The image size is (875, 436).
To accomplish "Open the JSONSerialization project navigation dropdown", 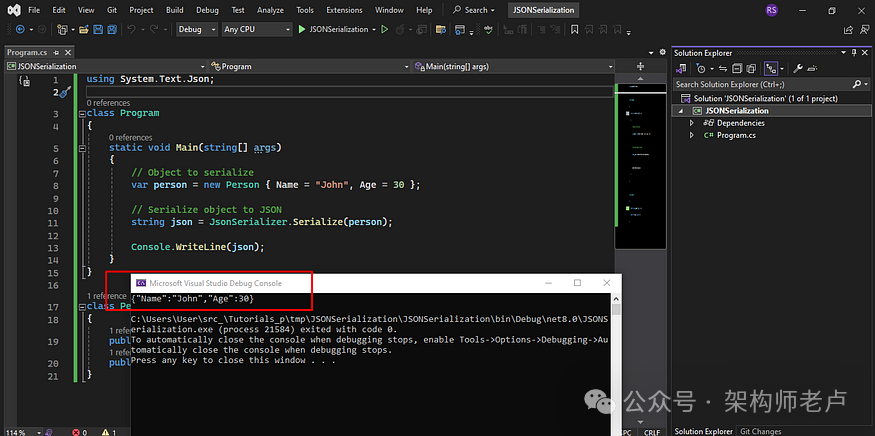I will tap(105, 66).
